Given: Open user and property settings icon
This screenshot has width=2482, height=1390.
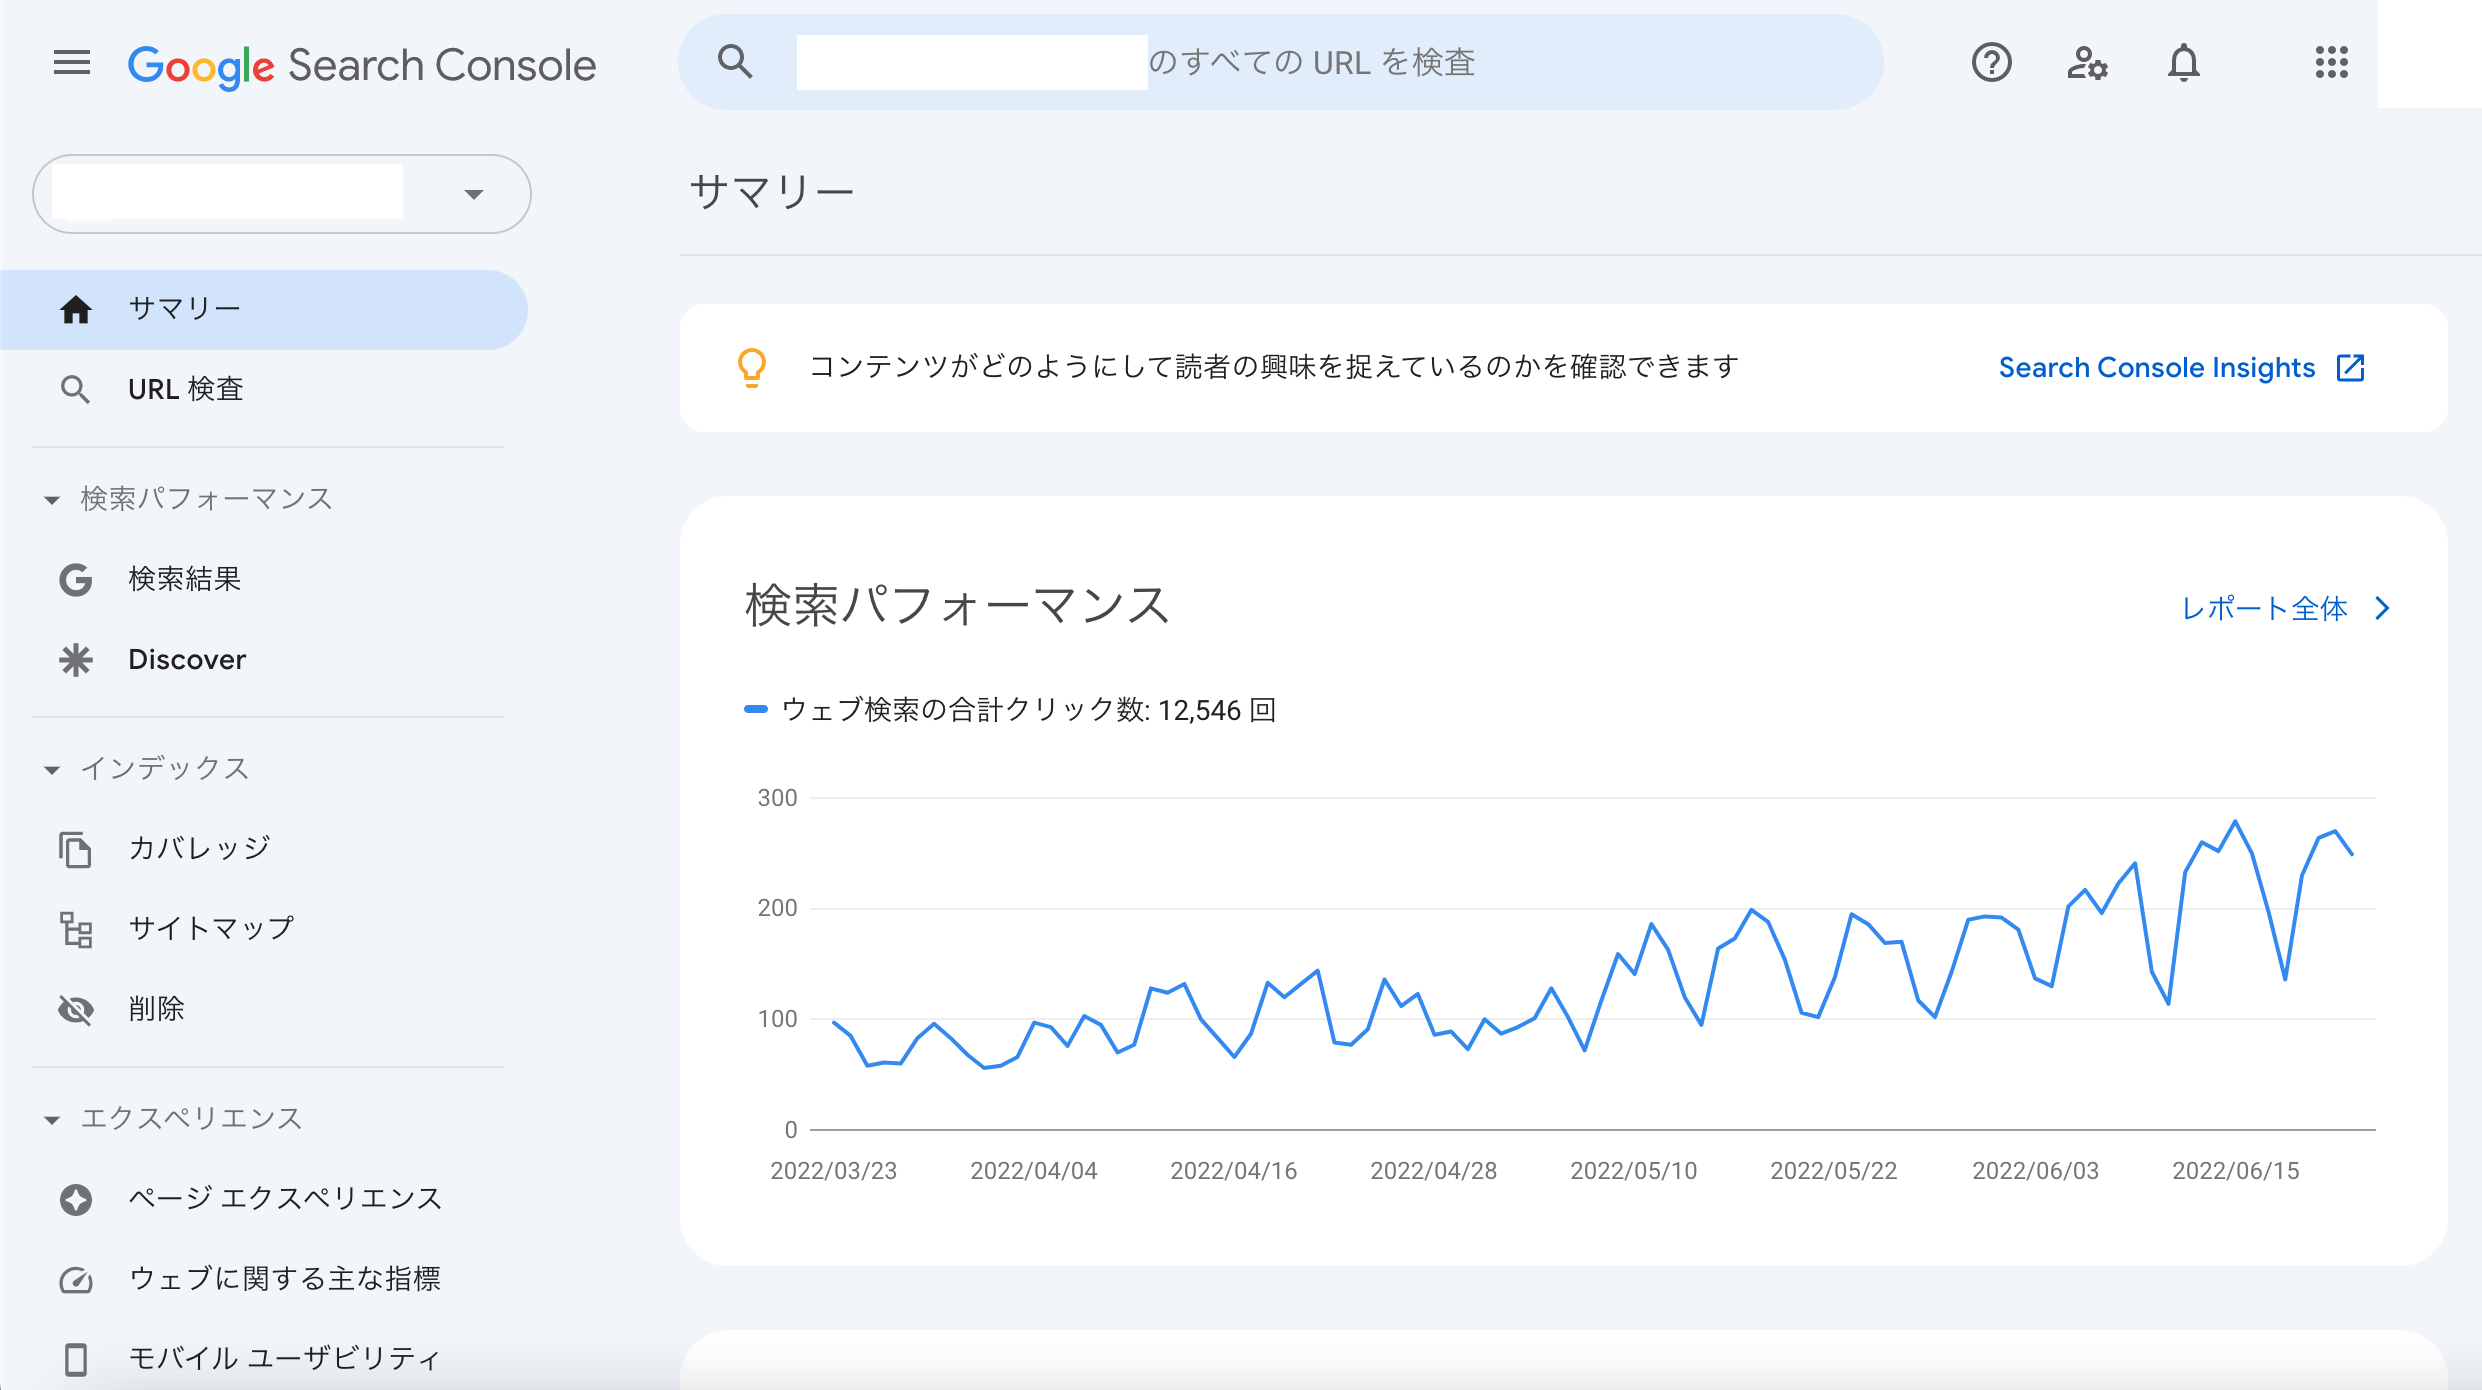Looking at the screenshot, I should click(x=2087, y=63).
